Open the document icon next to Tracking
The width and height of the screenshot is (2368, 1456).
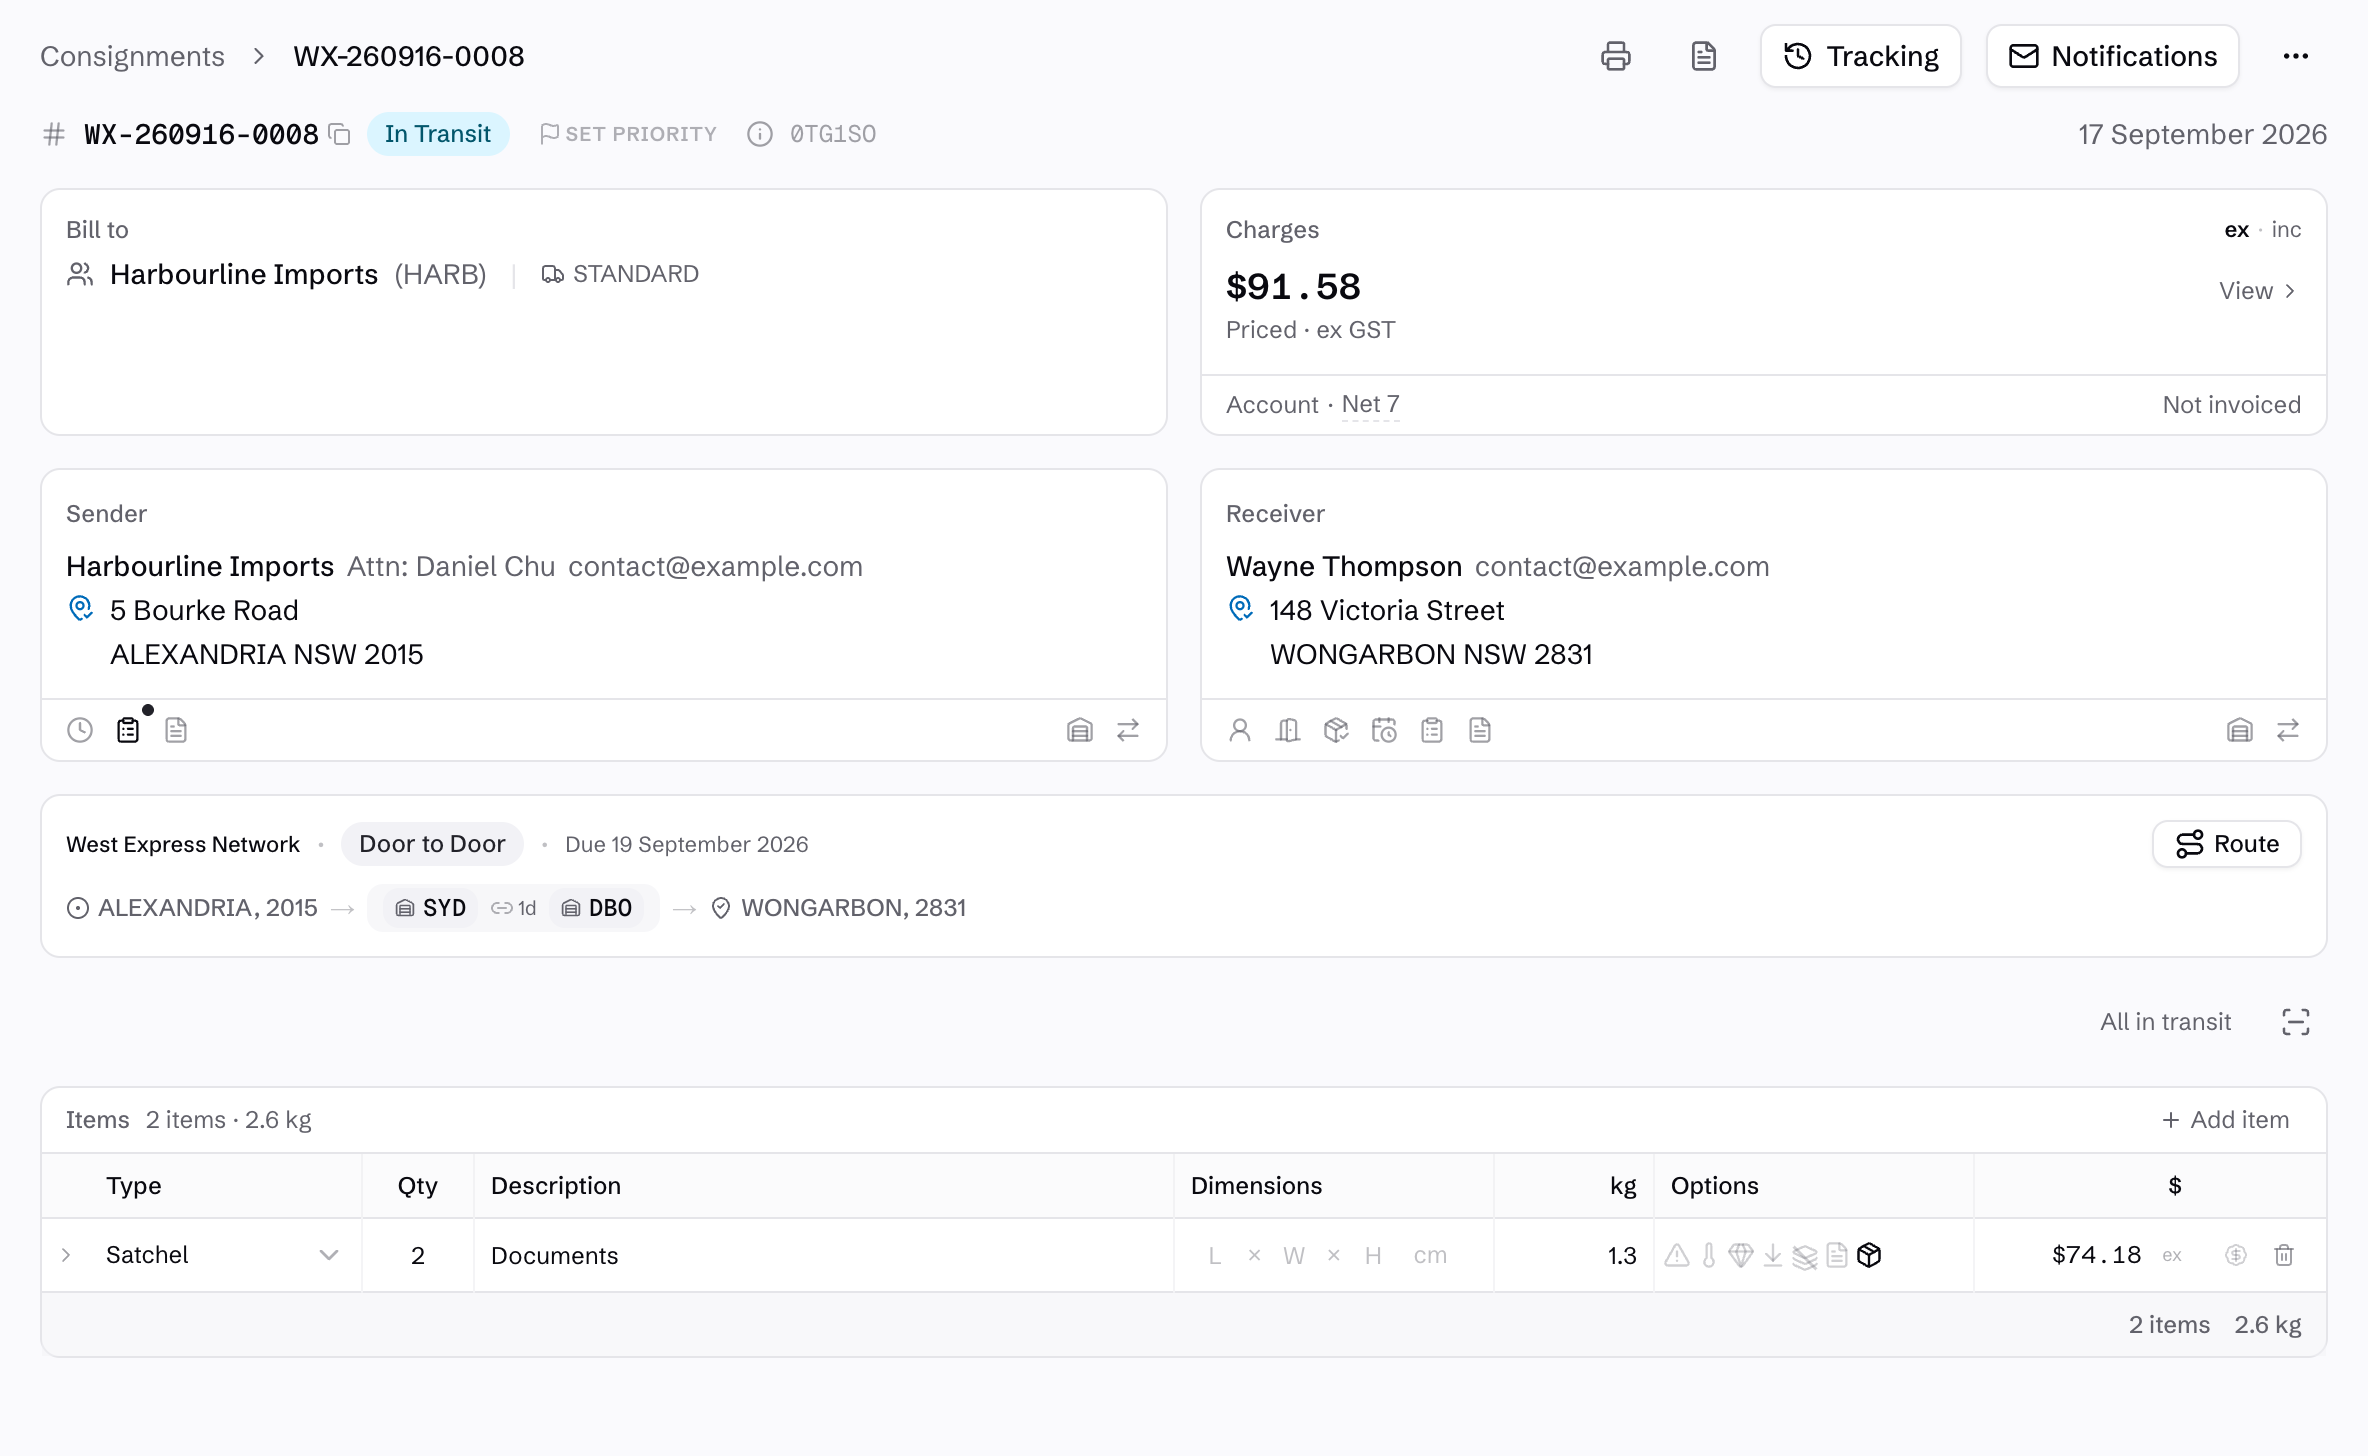point(1704,56)
